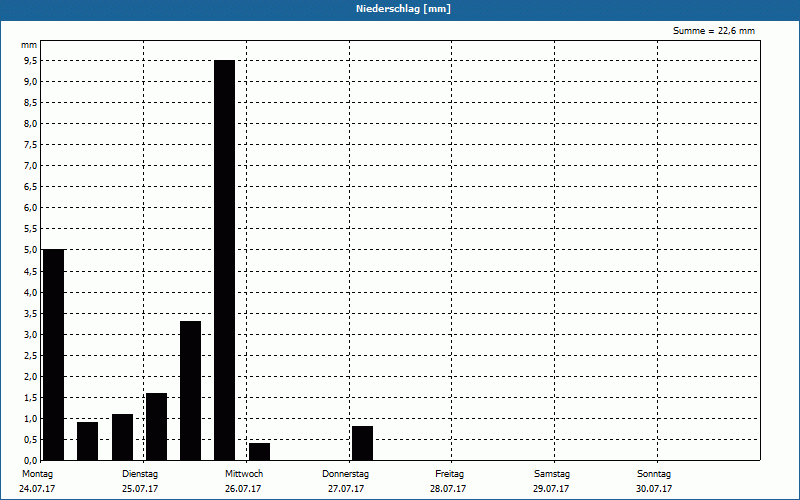Select the small bar on Donnerstag

click(362, 443)
